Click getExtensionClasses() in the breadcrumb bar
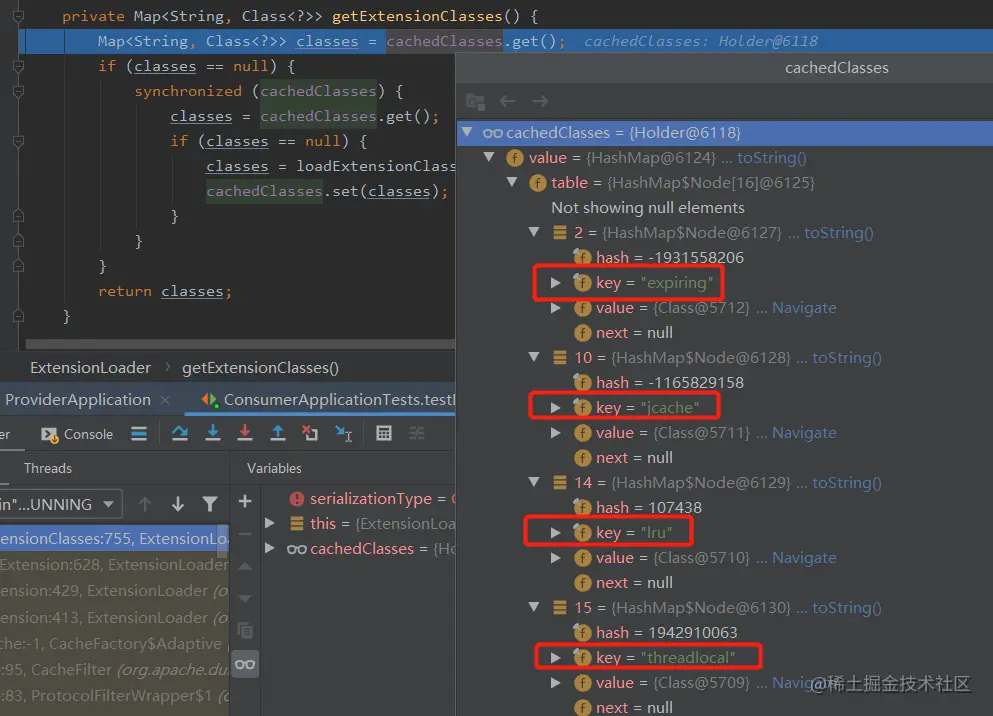 (260, 368)
